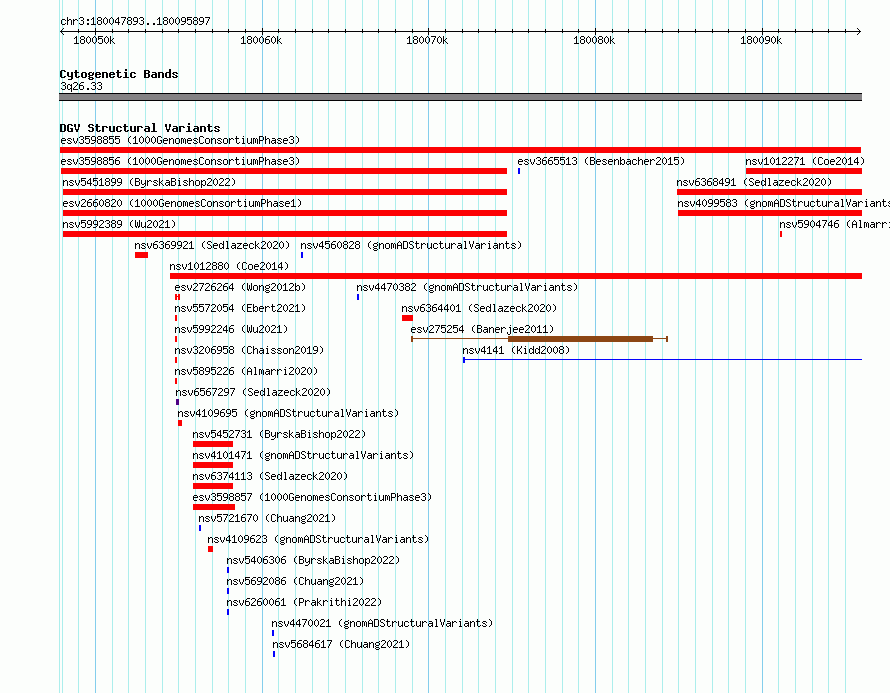Open nsv1012880 (Coe2014) label

[229, 266]
